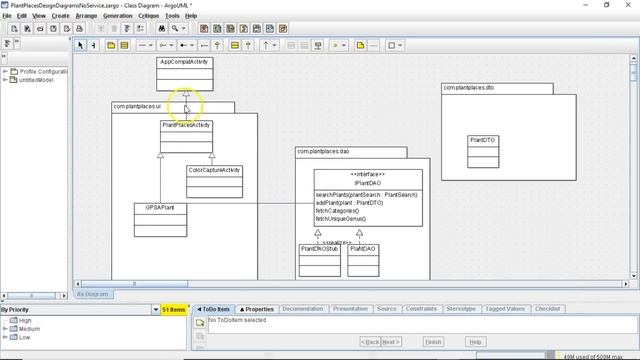Open the drawing shapes dropdown arrow
The height and width of the screenshot is (360, 640).
400,45
